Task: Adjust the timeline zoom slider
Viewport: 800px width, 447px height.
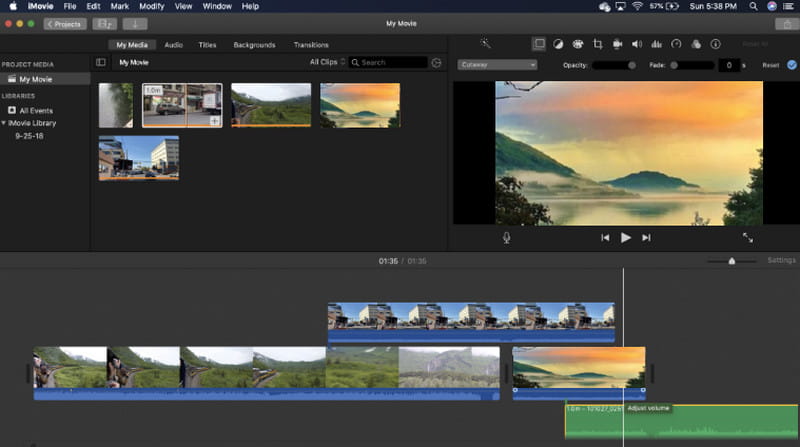Action: click(731, 261)
